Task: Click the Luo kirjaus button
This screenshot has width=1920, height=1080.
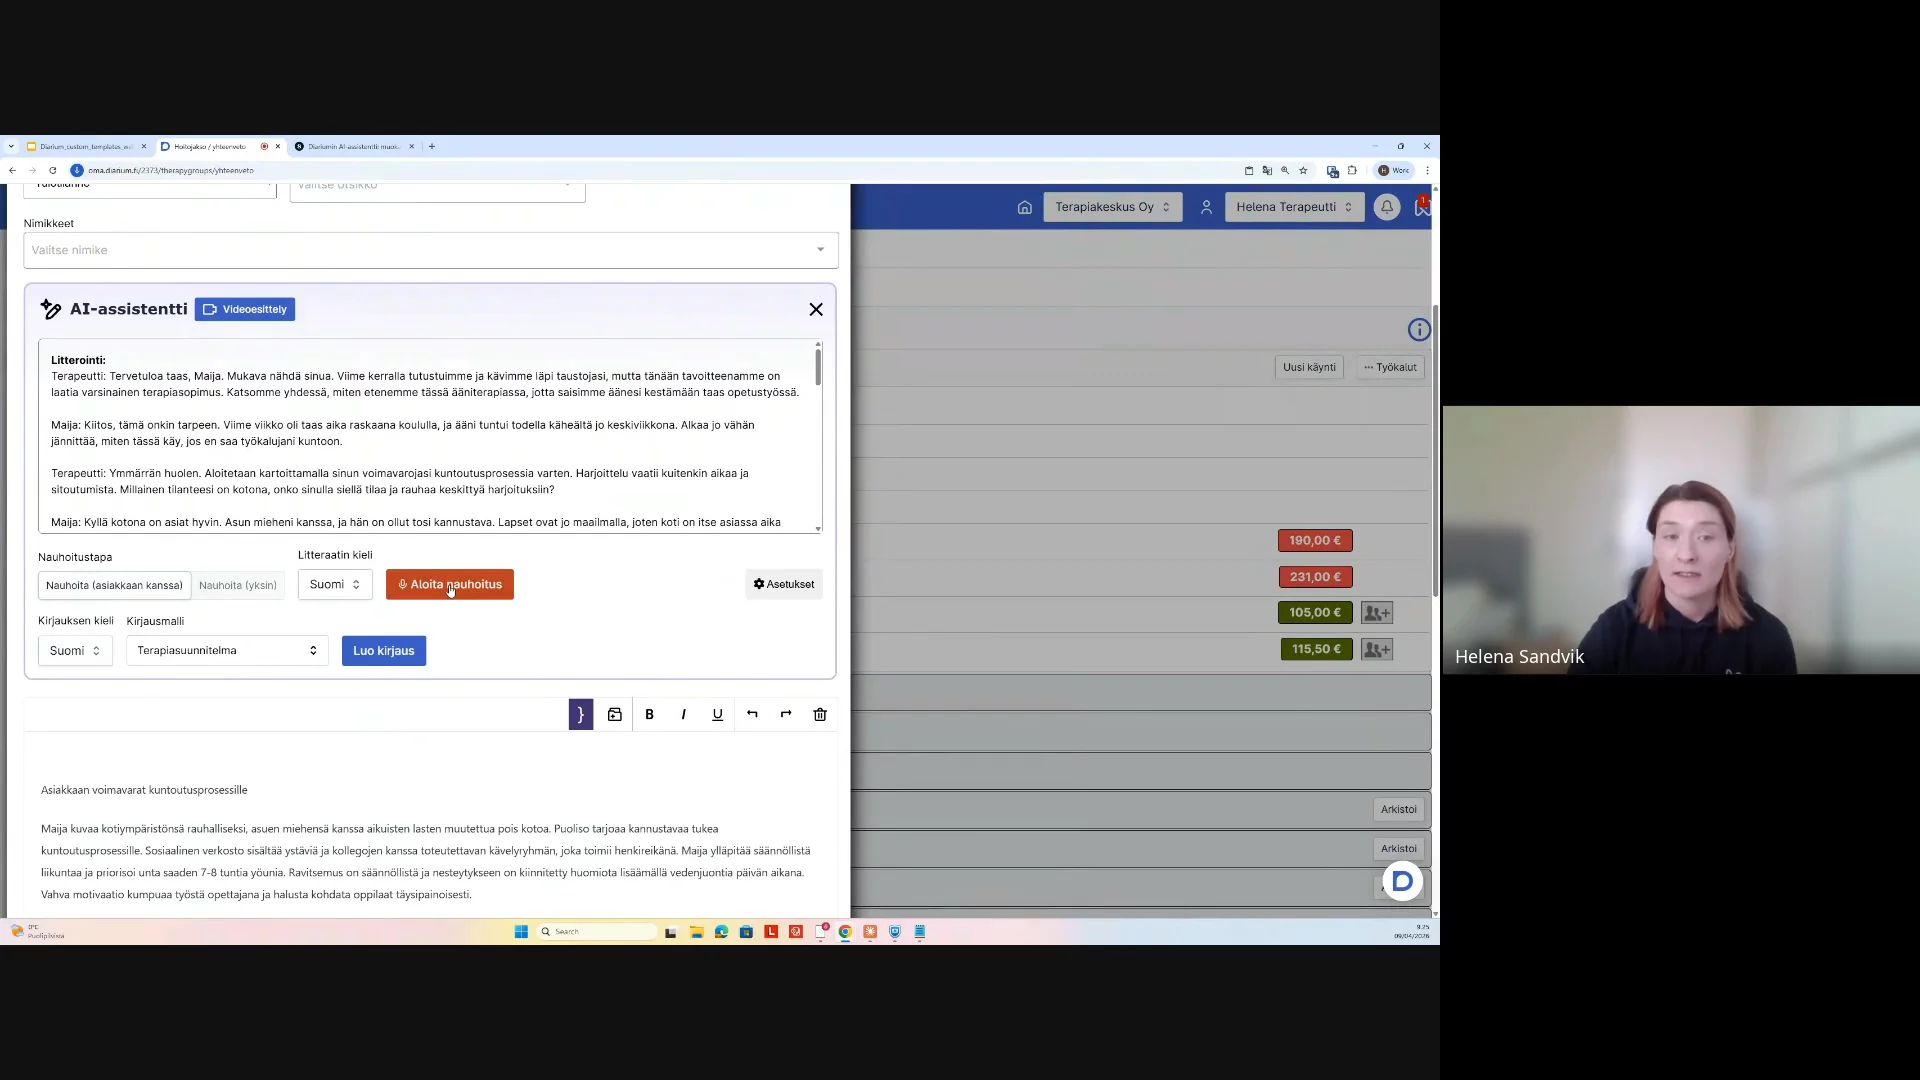Action: pos(384,651)
